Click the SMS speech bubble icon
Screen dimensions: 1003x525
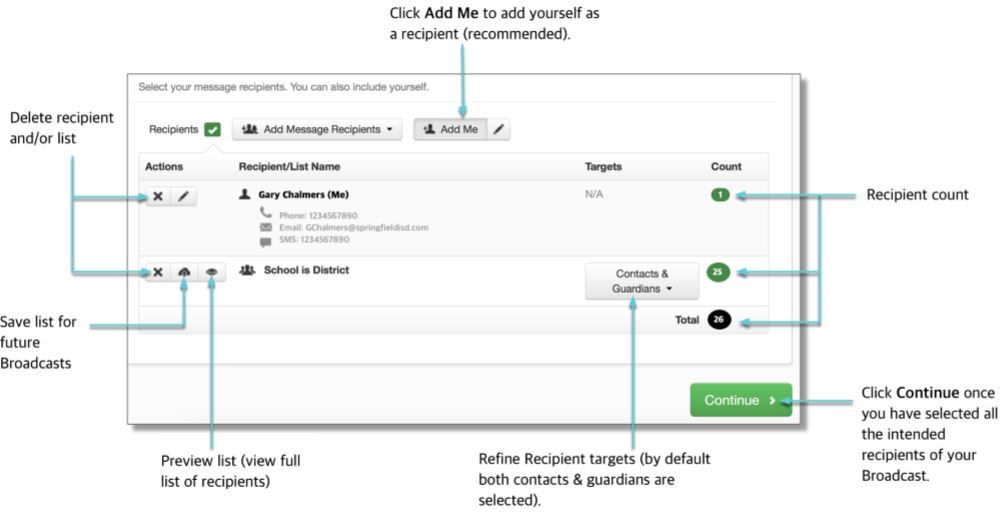coord(266,240)
